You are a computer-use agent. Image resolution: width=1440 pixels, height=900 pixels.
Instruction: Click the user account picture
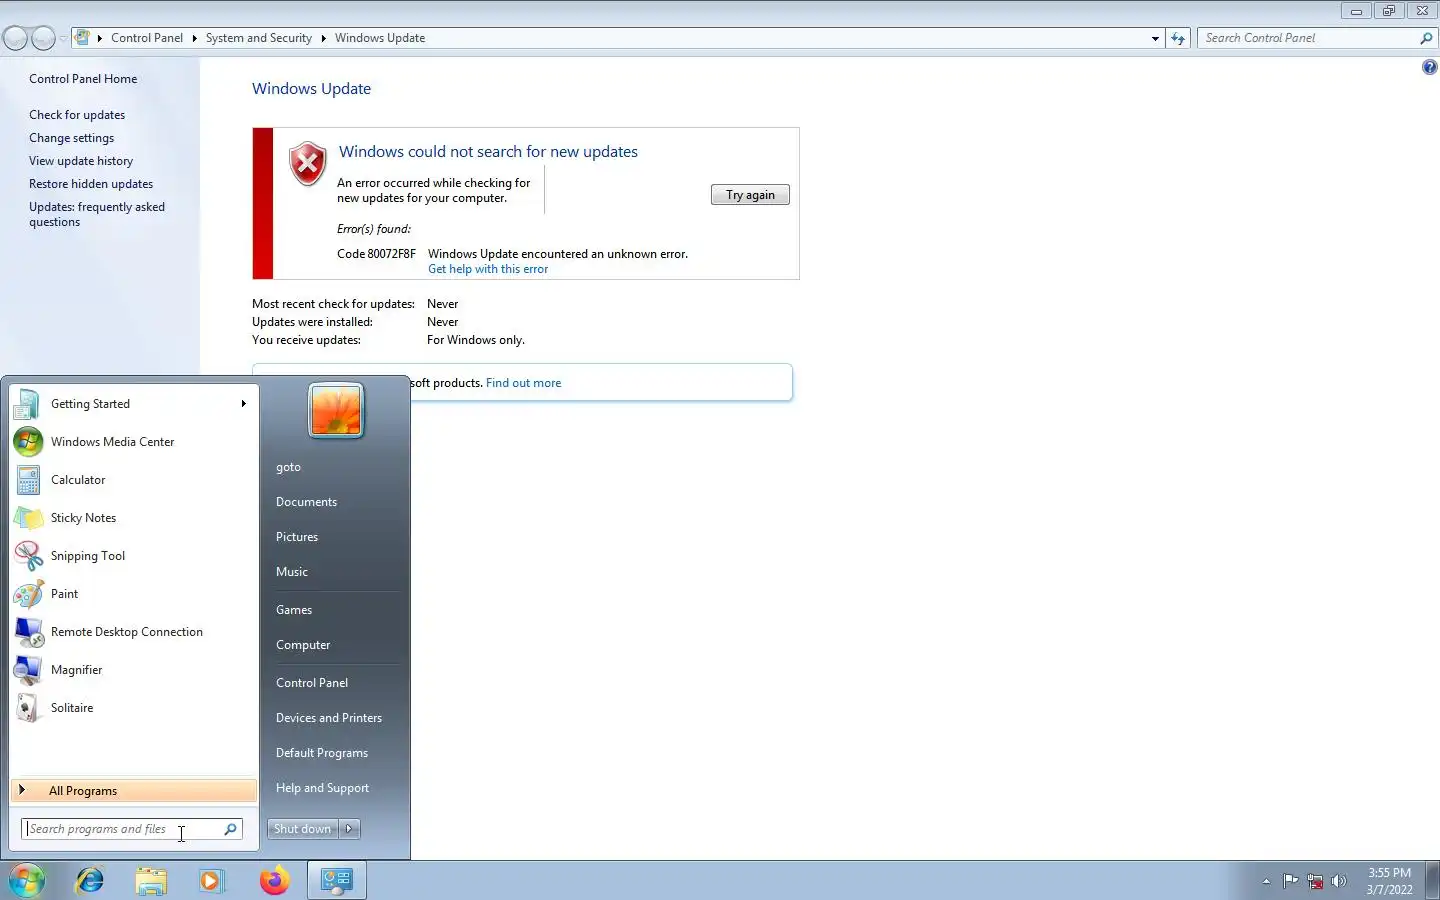(336, 411)
